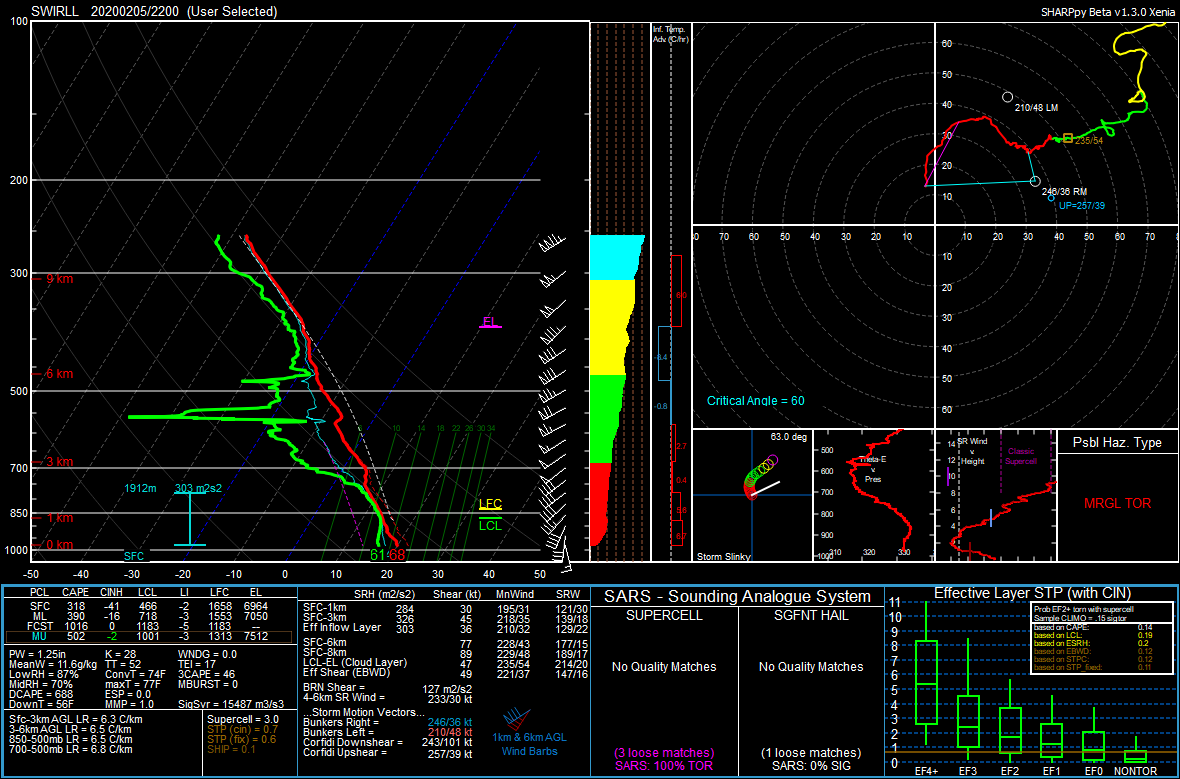The image size is (1180, 779).
Task: Select the green LCL marker on the Skew-T
Action: point(490,525)
